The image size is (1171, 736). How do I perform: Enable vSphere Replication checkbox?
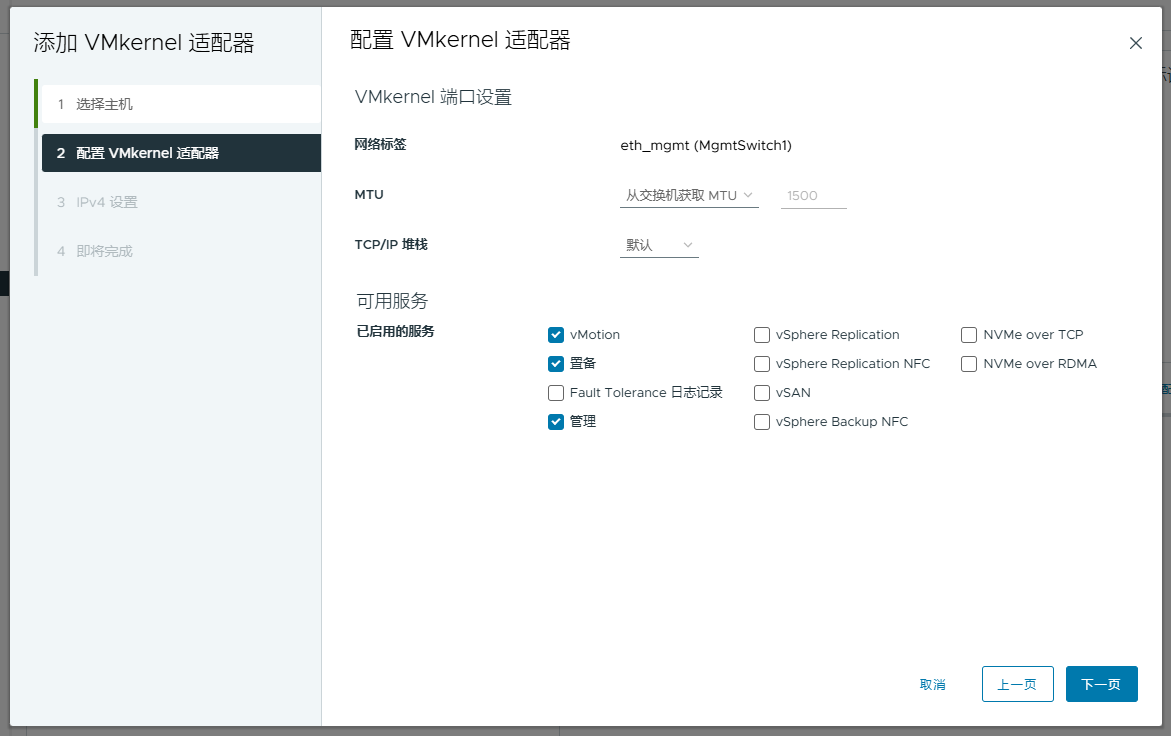click(x=762, y=334)
